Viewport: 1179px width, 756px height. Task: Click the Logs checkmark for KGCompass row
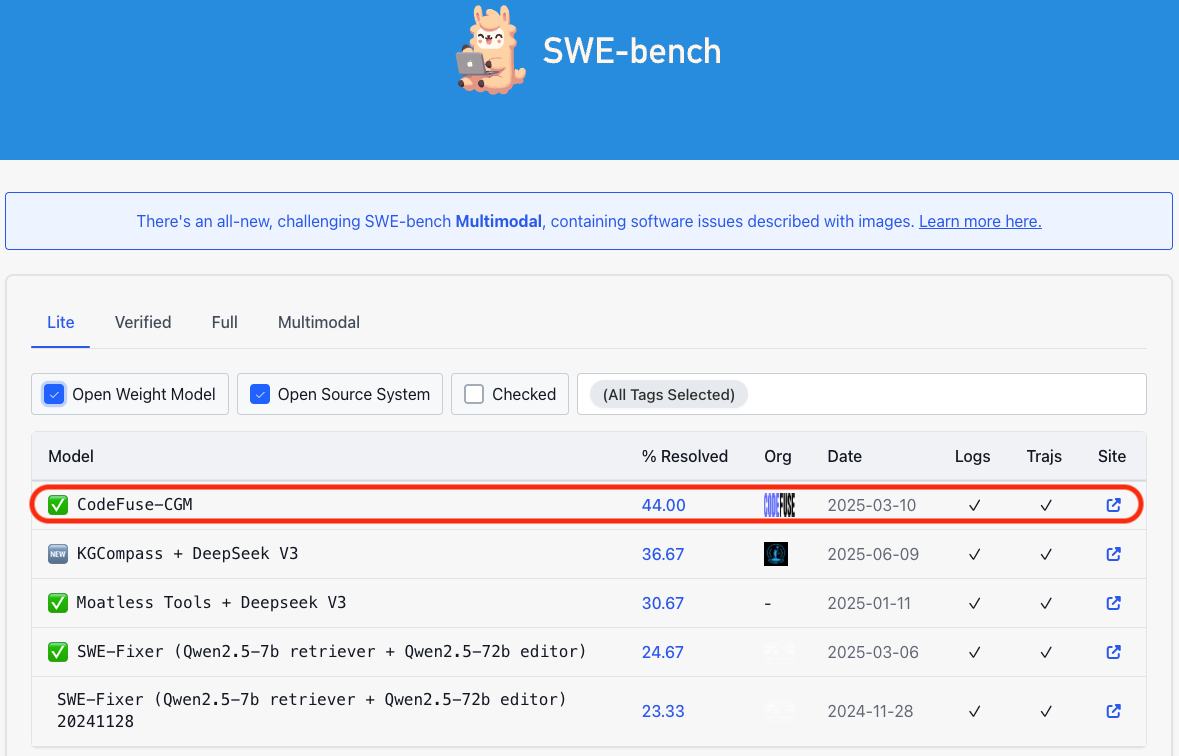click(x=974, y=554)
